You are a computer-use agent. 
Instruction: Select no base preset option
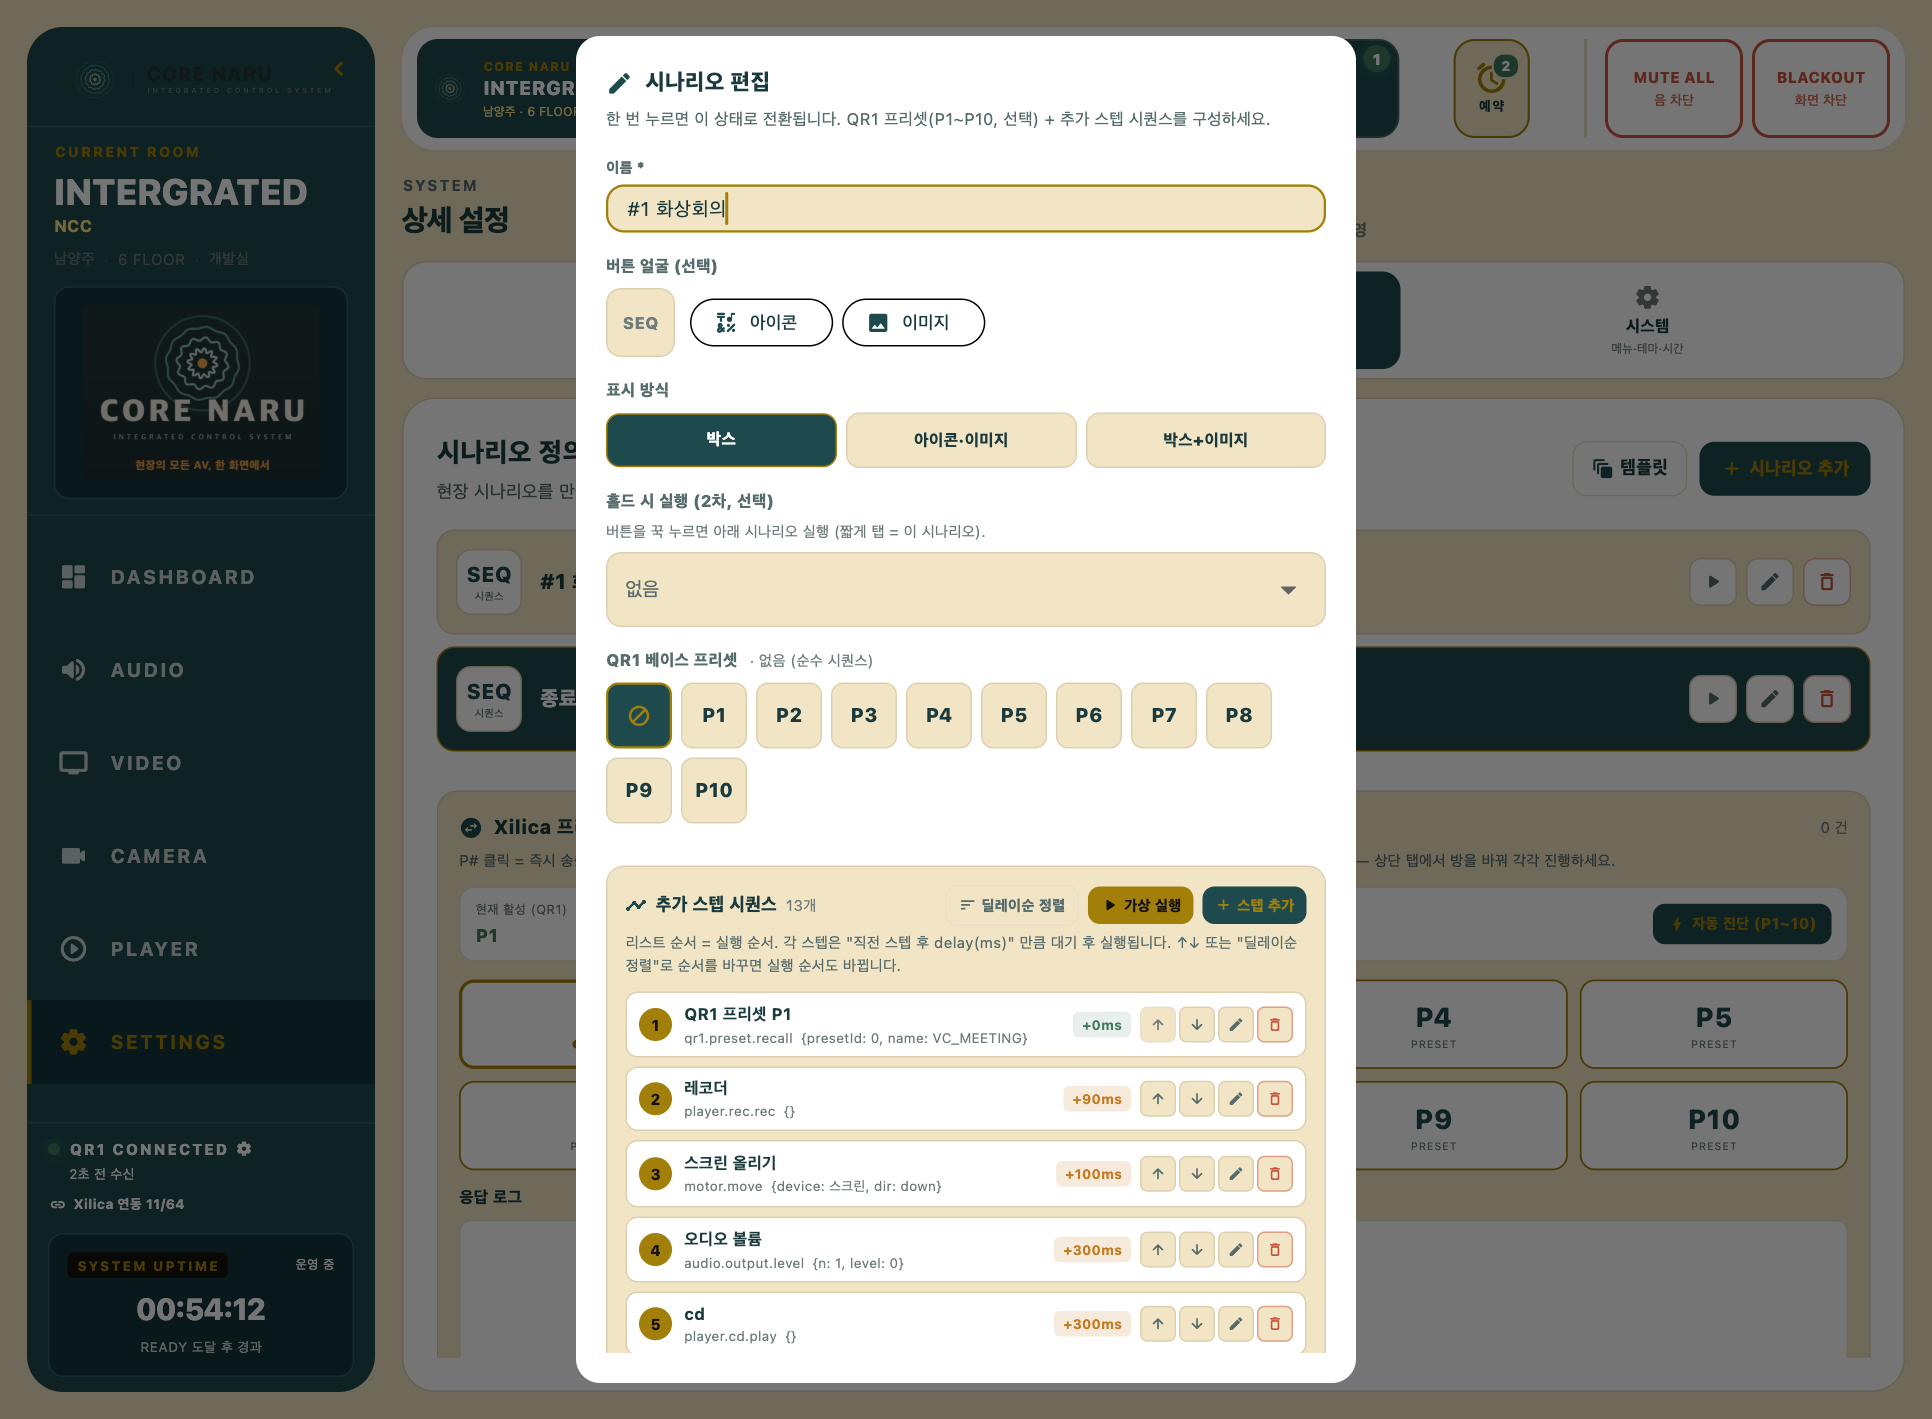(639, 716)
